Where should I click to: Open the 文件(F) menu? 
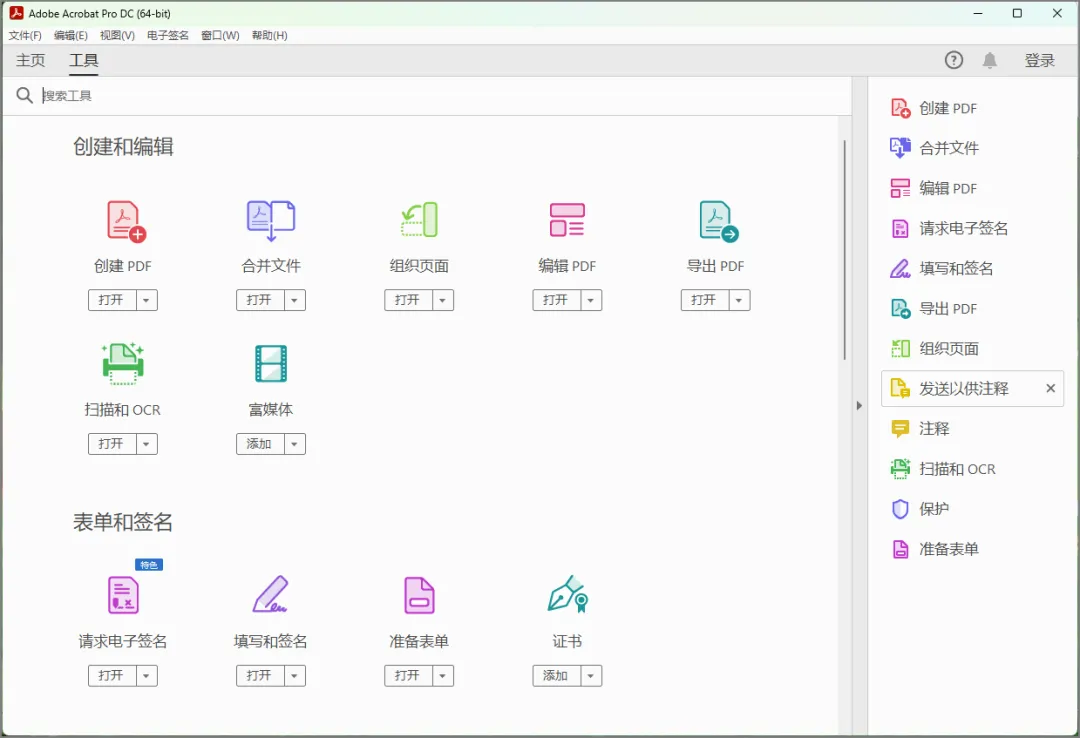click(25, 35)
